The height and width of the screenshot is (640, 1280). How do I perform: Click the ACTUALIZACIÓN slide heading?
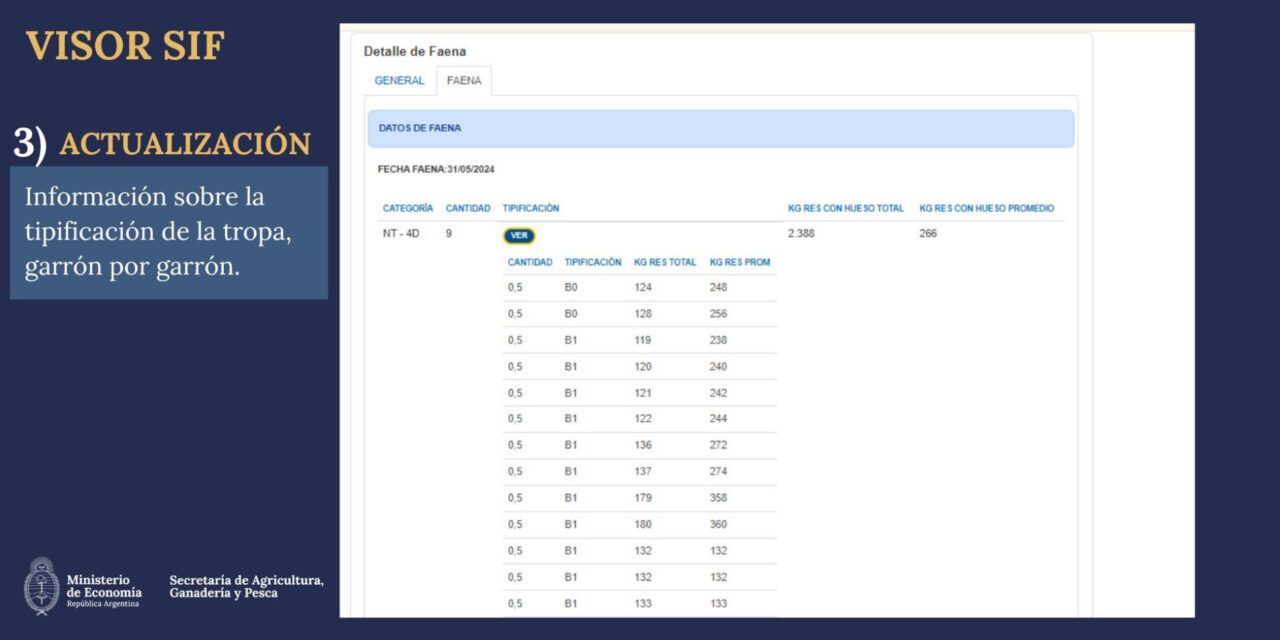click(x=185, y=144)
